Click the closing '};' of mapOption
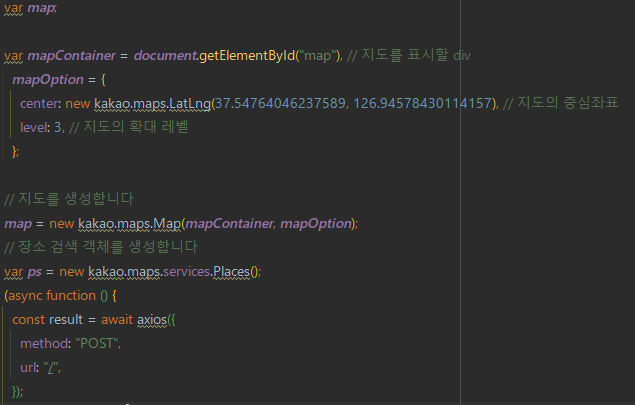The height and width of the screenshot is (405, 635). (15, 151)
